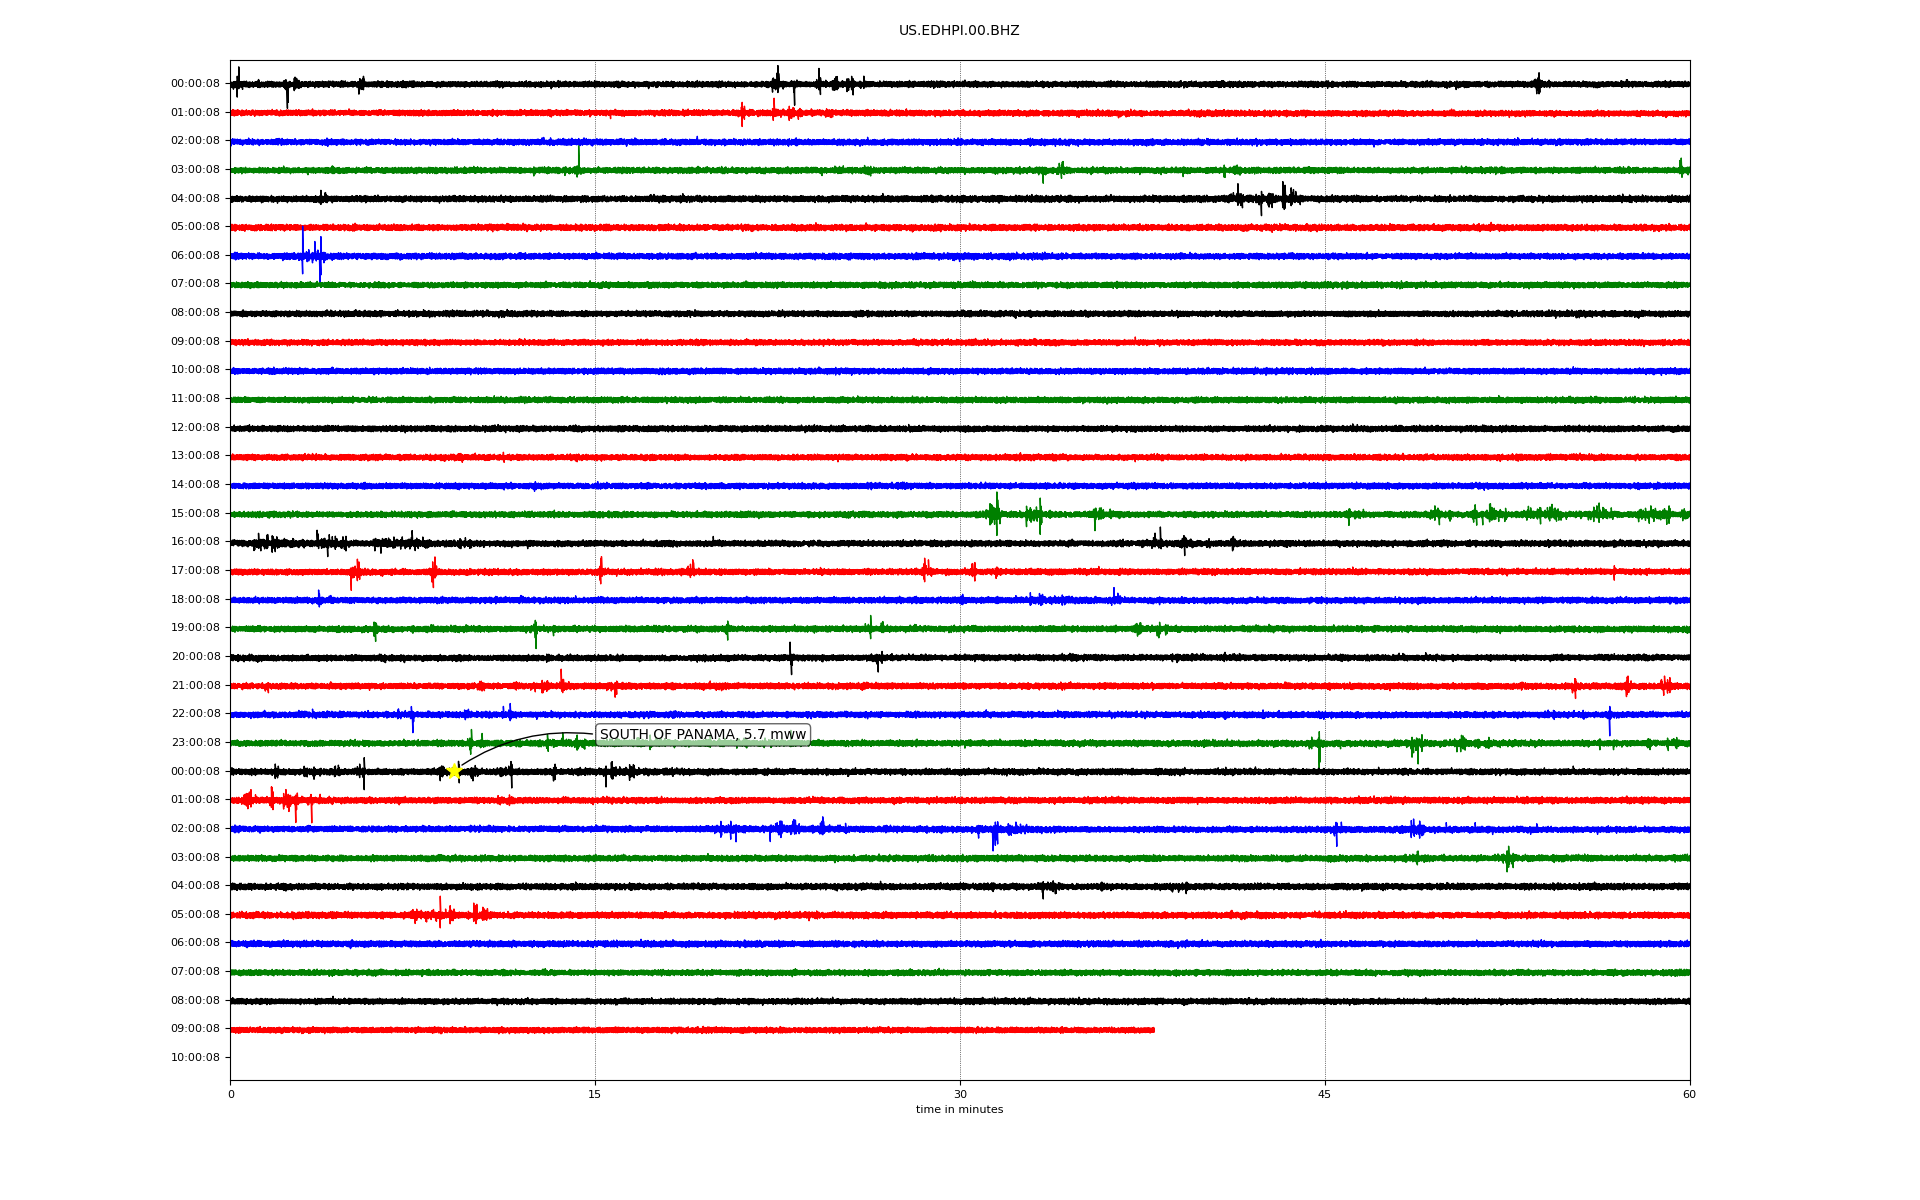Select the 11:00:08 trace time label
Image resolution: width=1920 pixels, height=1200 pixels.
pos(195,399)
